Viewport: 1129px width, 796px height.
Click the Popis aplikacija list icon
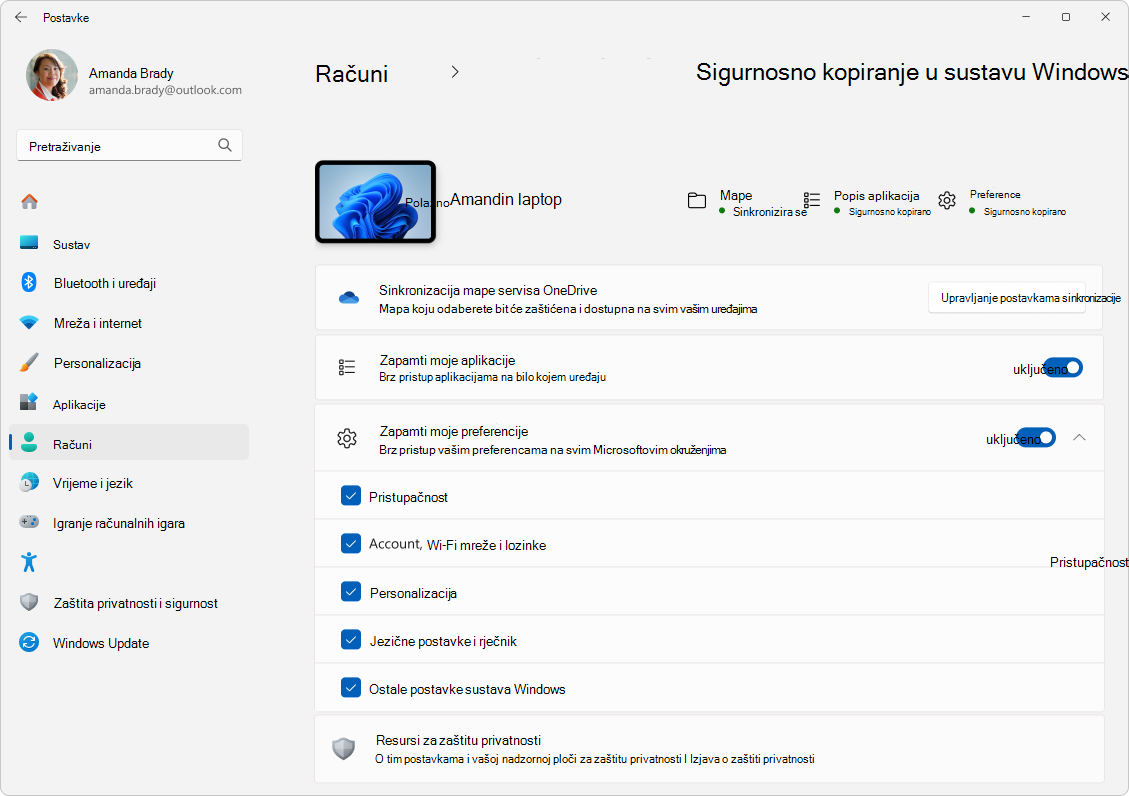point(811,200)
